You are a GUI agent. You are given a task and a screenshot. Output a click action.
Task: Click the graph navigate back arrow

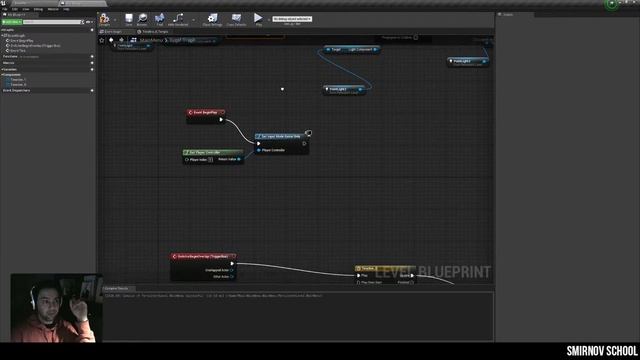[111, 40]
